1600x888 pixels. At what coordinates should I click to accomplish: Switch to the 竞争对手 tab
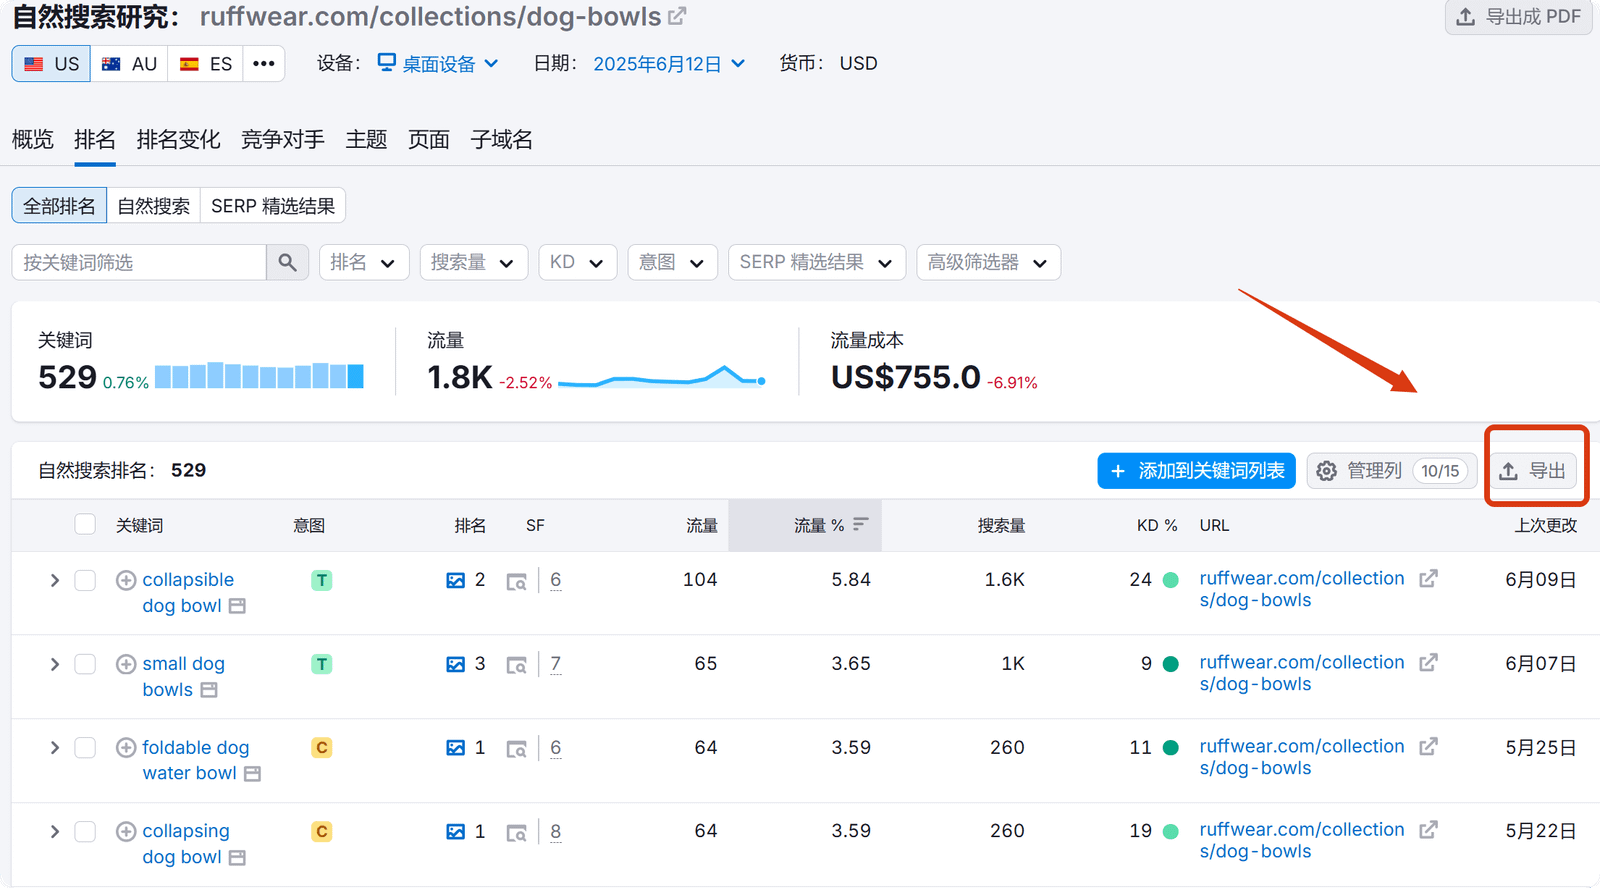283,140
